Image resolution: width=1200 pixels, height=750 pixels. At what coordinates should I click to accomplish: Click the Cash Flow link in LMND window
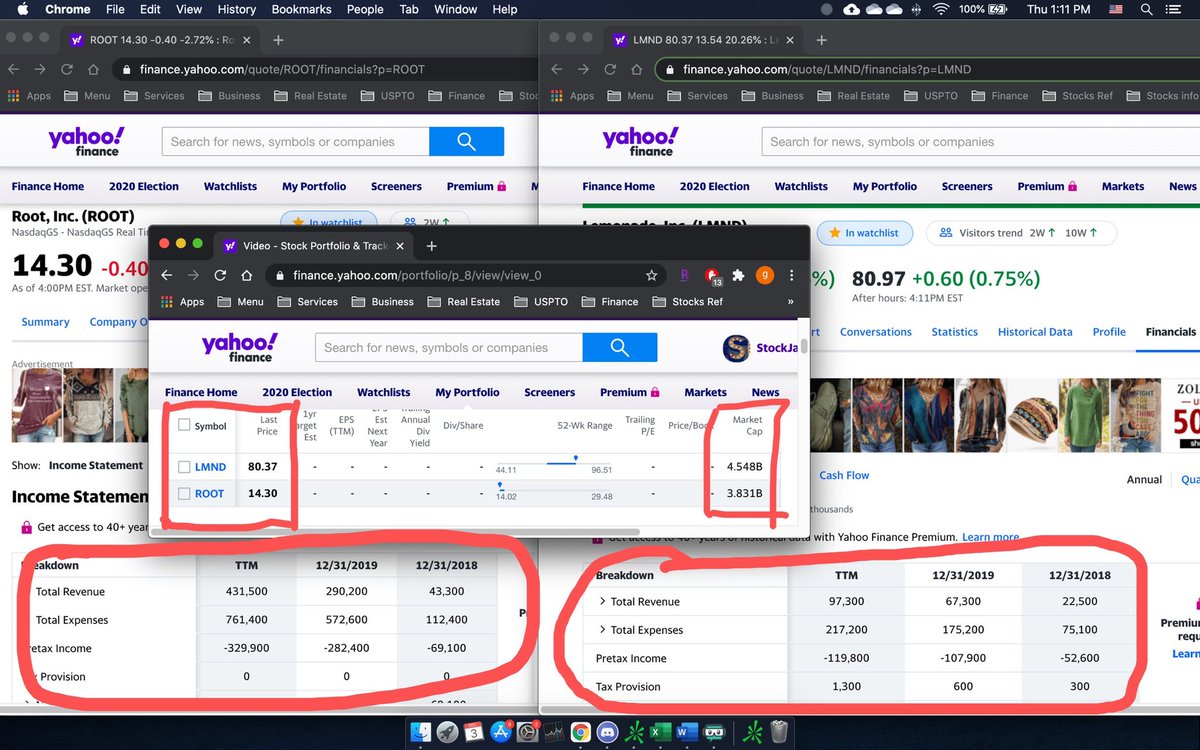[x=844, y=475]
